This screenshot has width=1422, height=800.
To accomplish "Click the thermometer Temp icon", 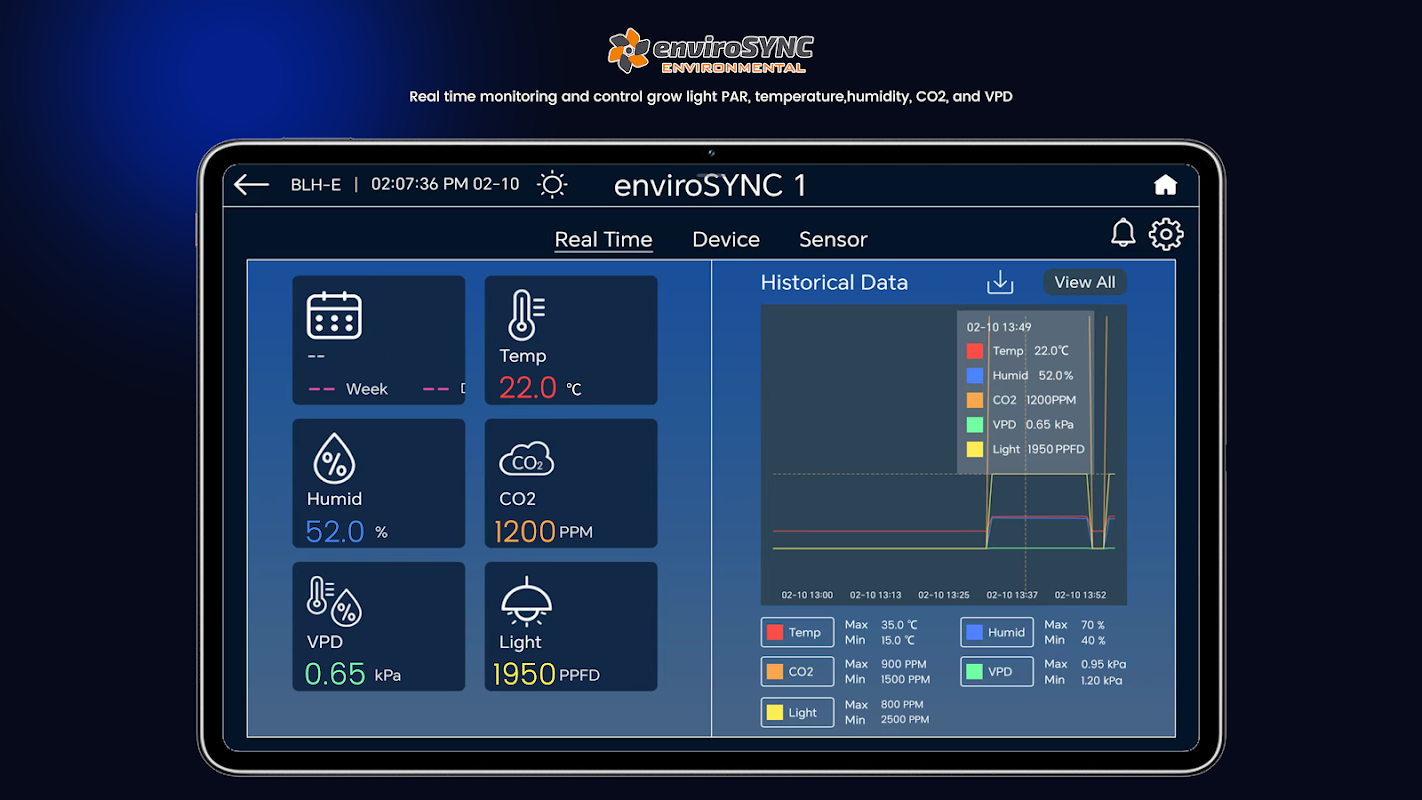I will tap(526, 316).
